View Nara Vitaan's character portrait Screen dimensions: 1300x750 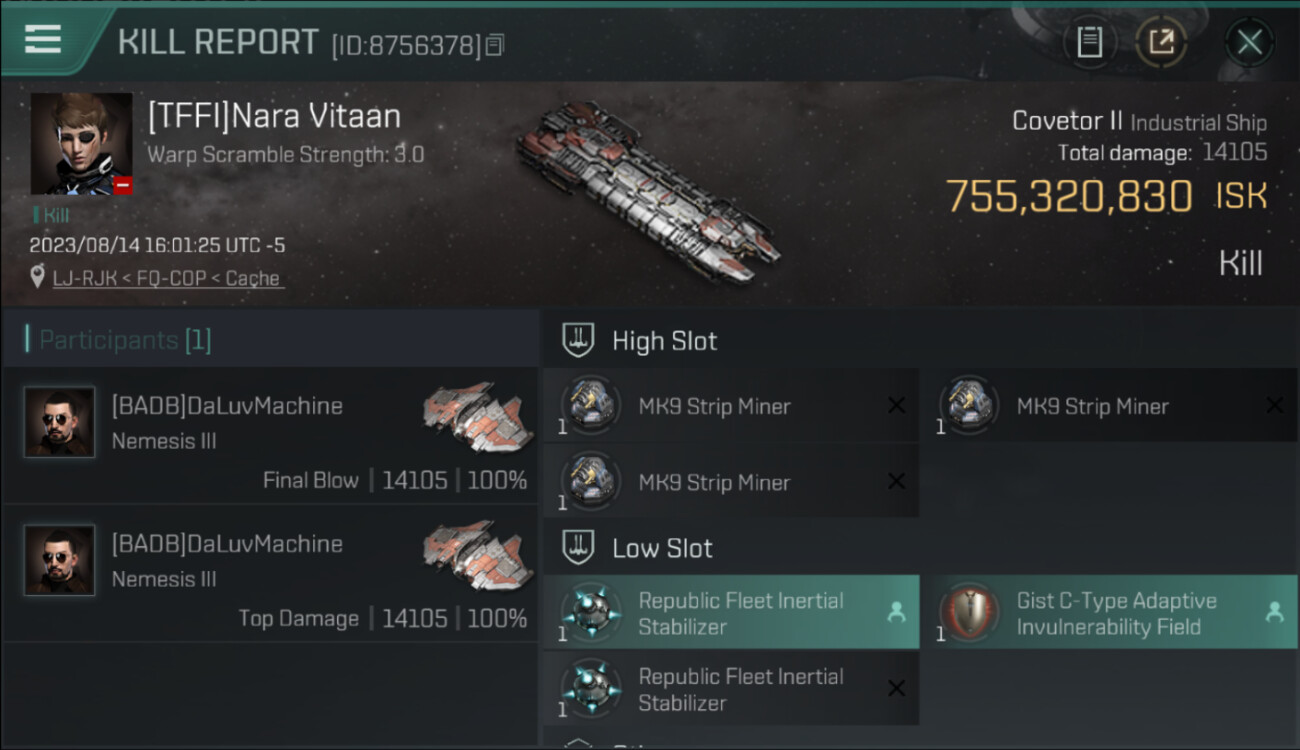click(x=81, y=143)
